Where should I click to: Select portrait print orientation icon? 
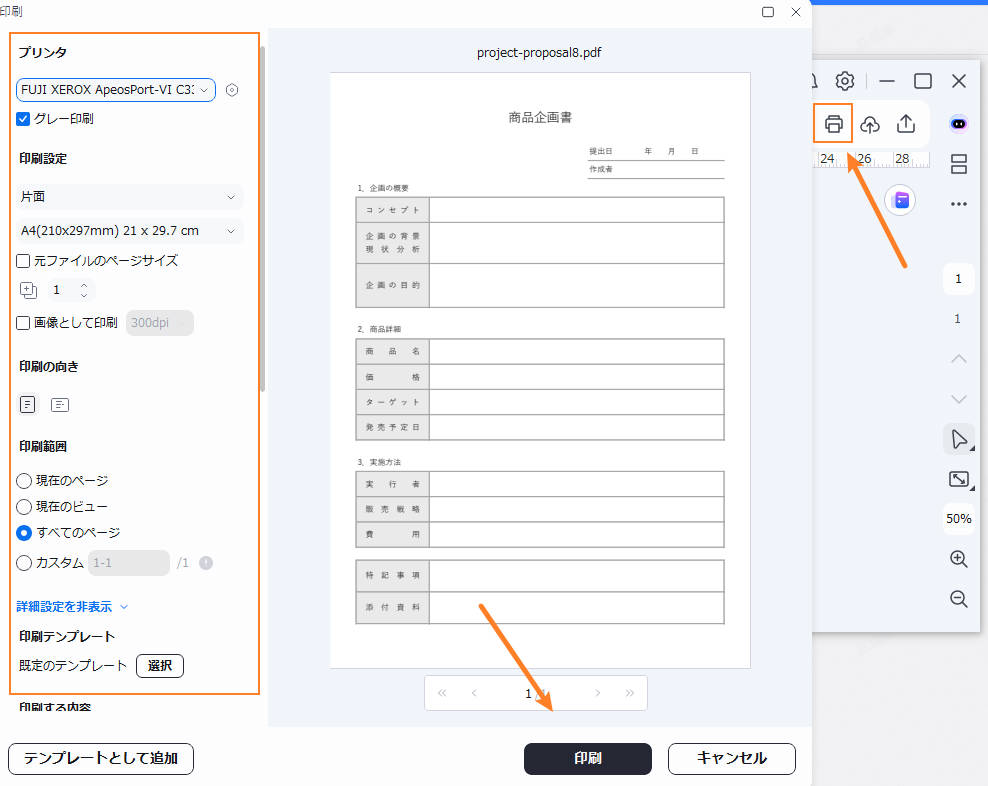pyautogui.click(x=28, y=405)
